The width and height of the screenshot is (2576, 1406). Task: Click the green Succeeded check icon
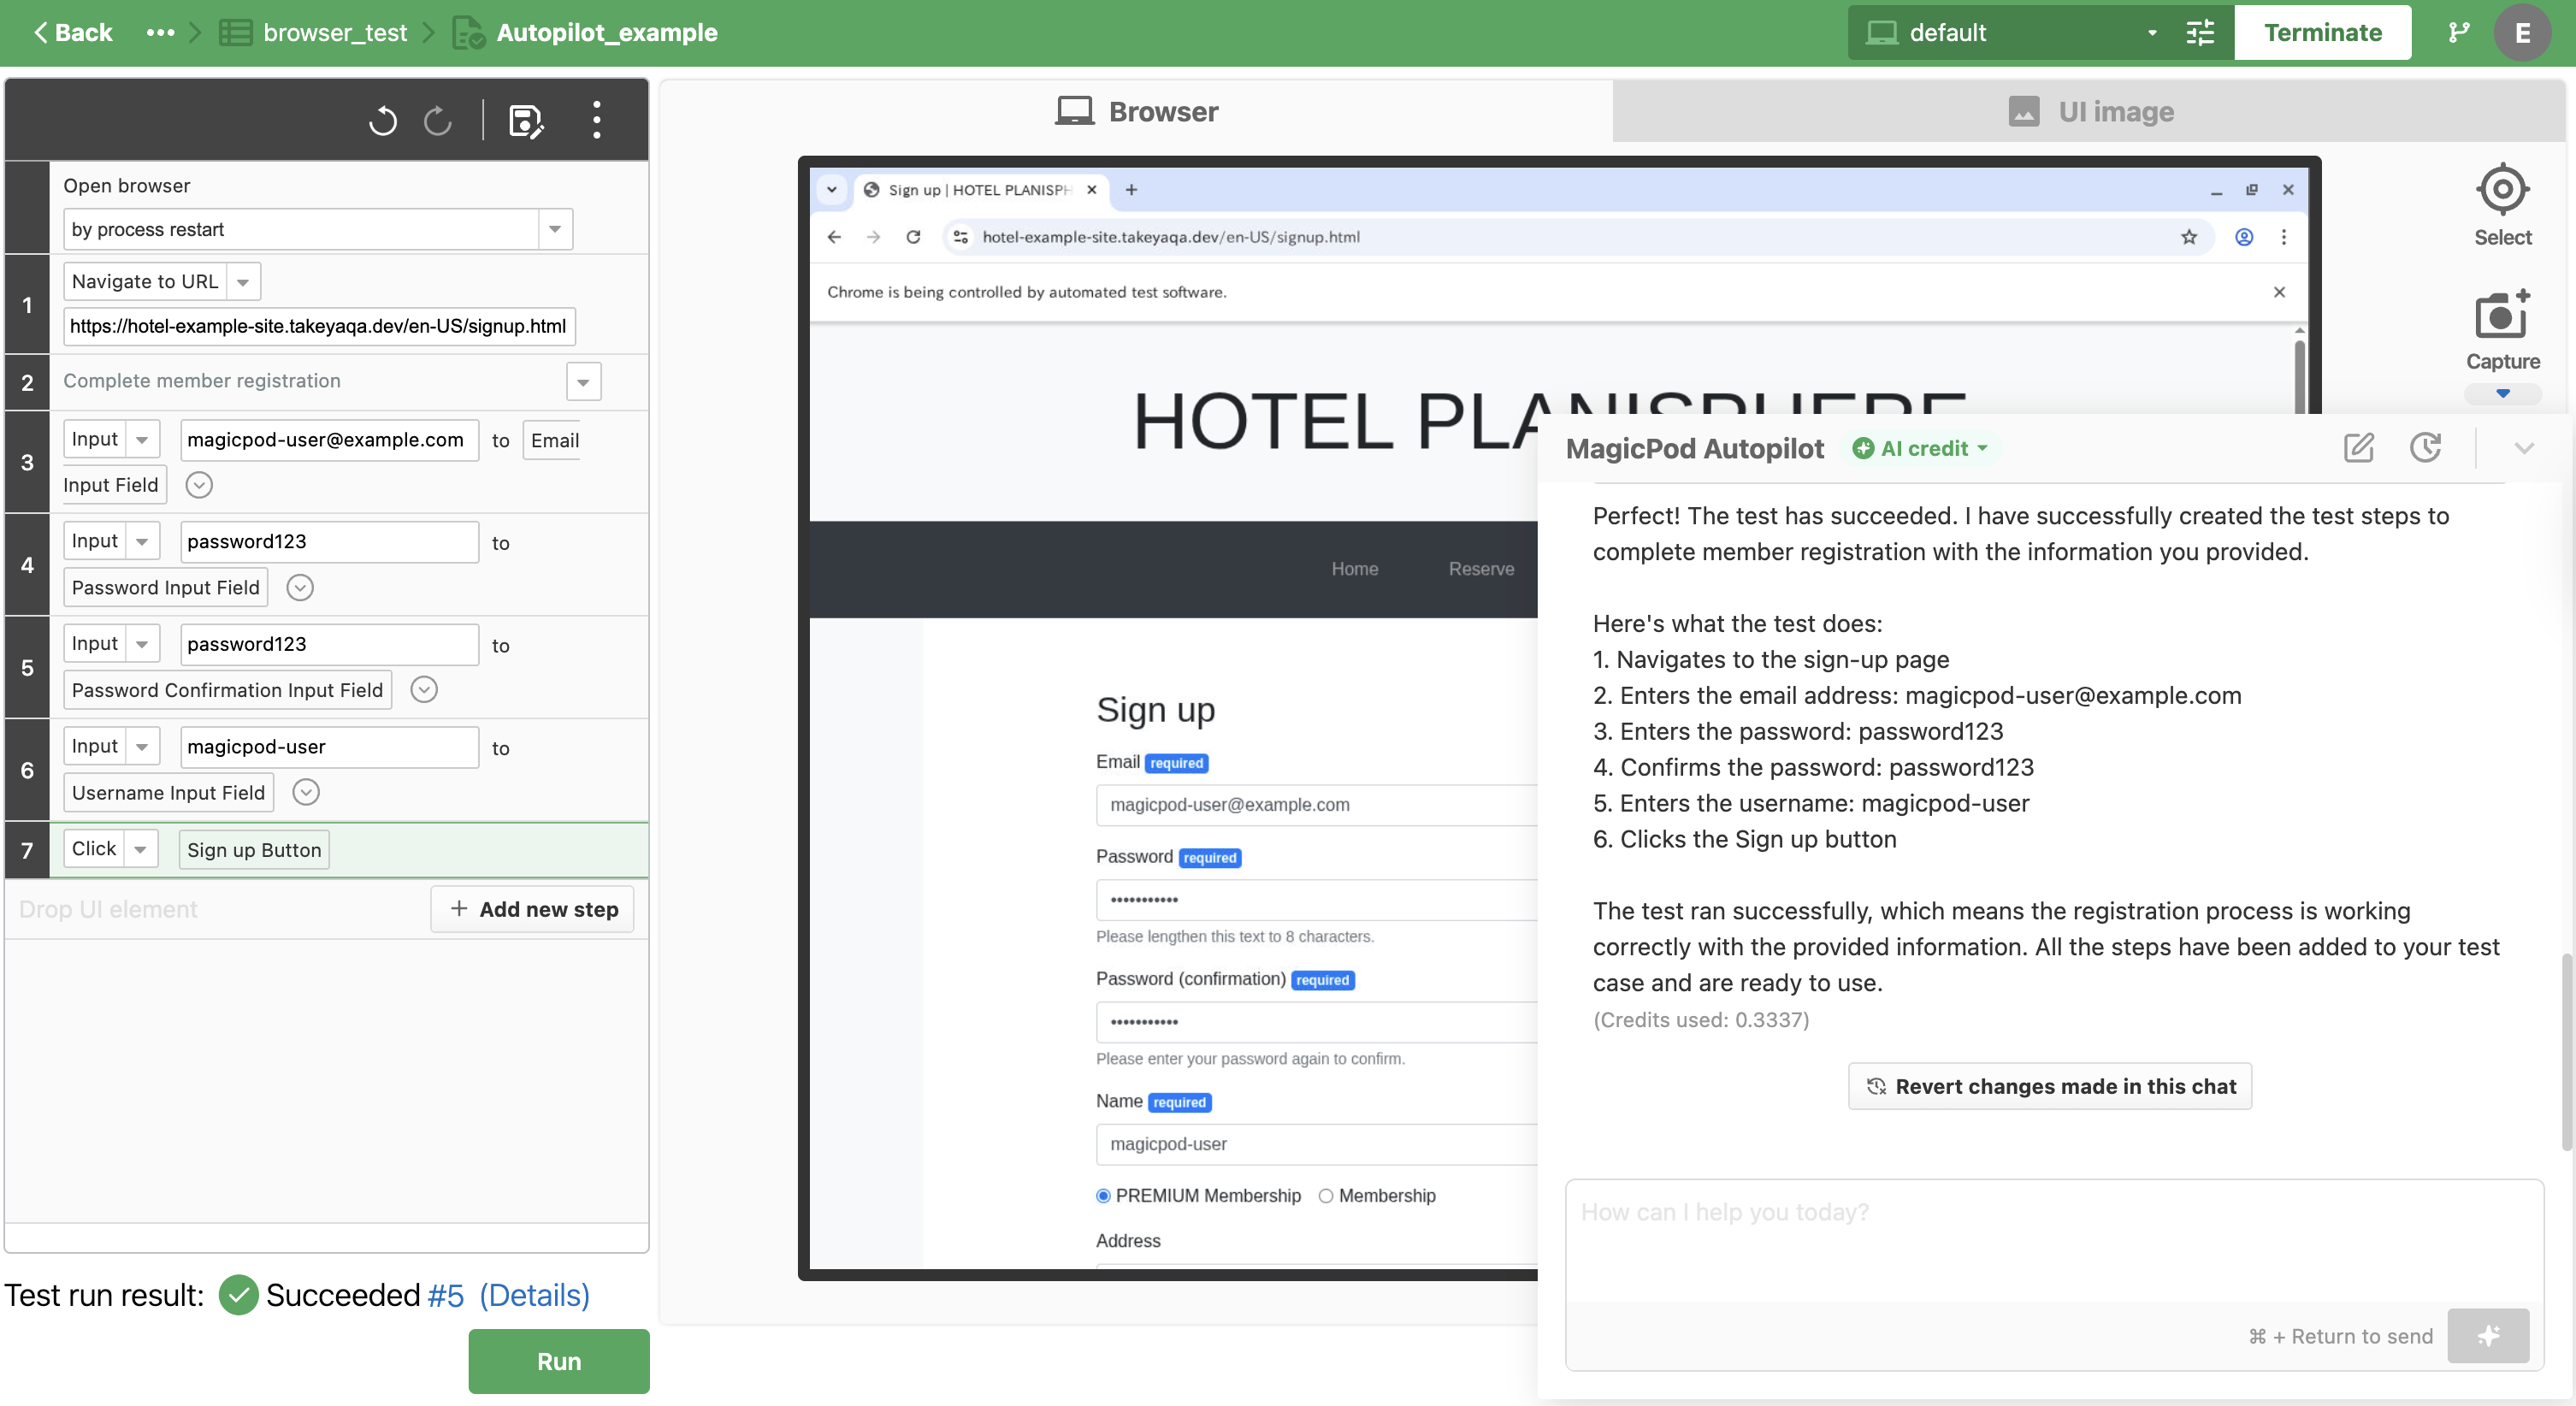coord(239,1295)
